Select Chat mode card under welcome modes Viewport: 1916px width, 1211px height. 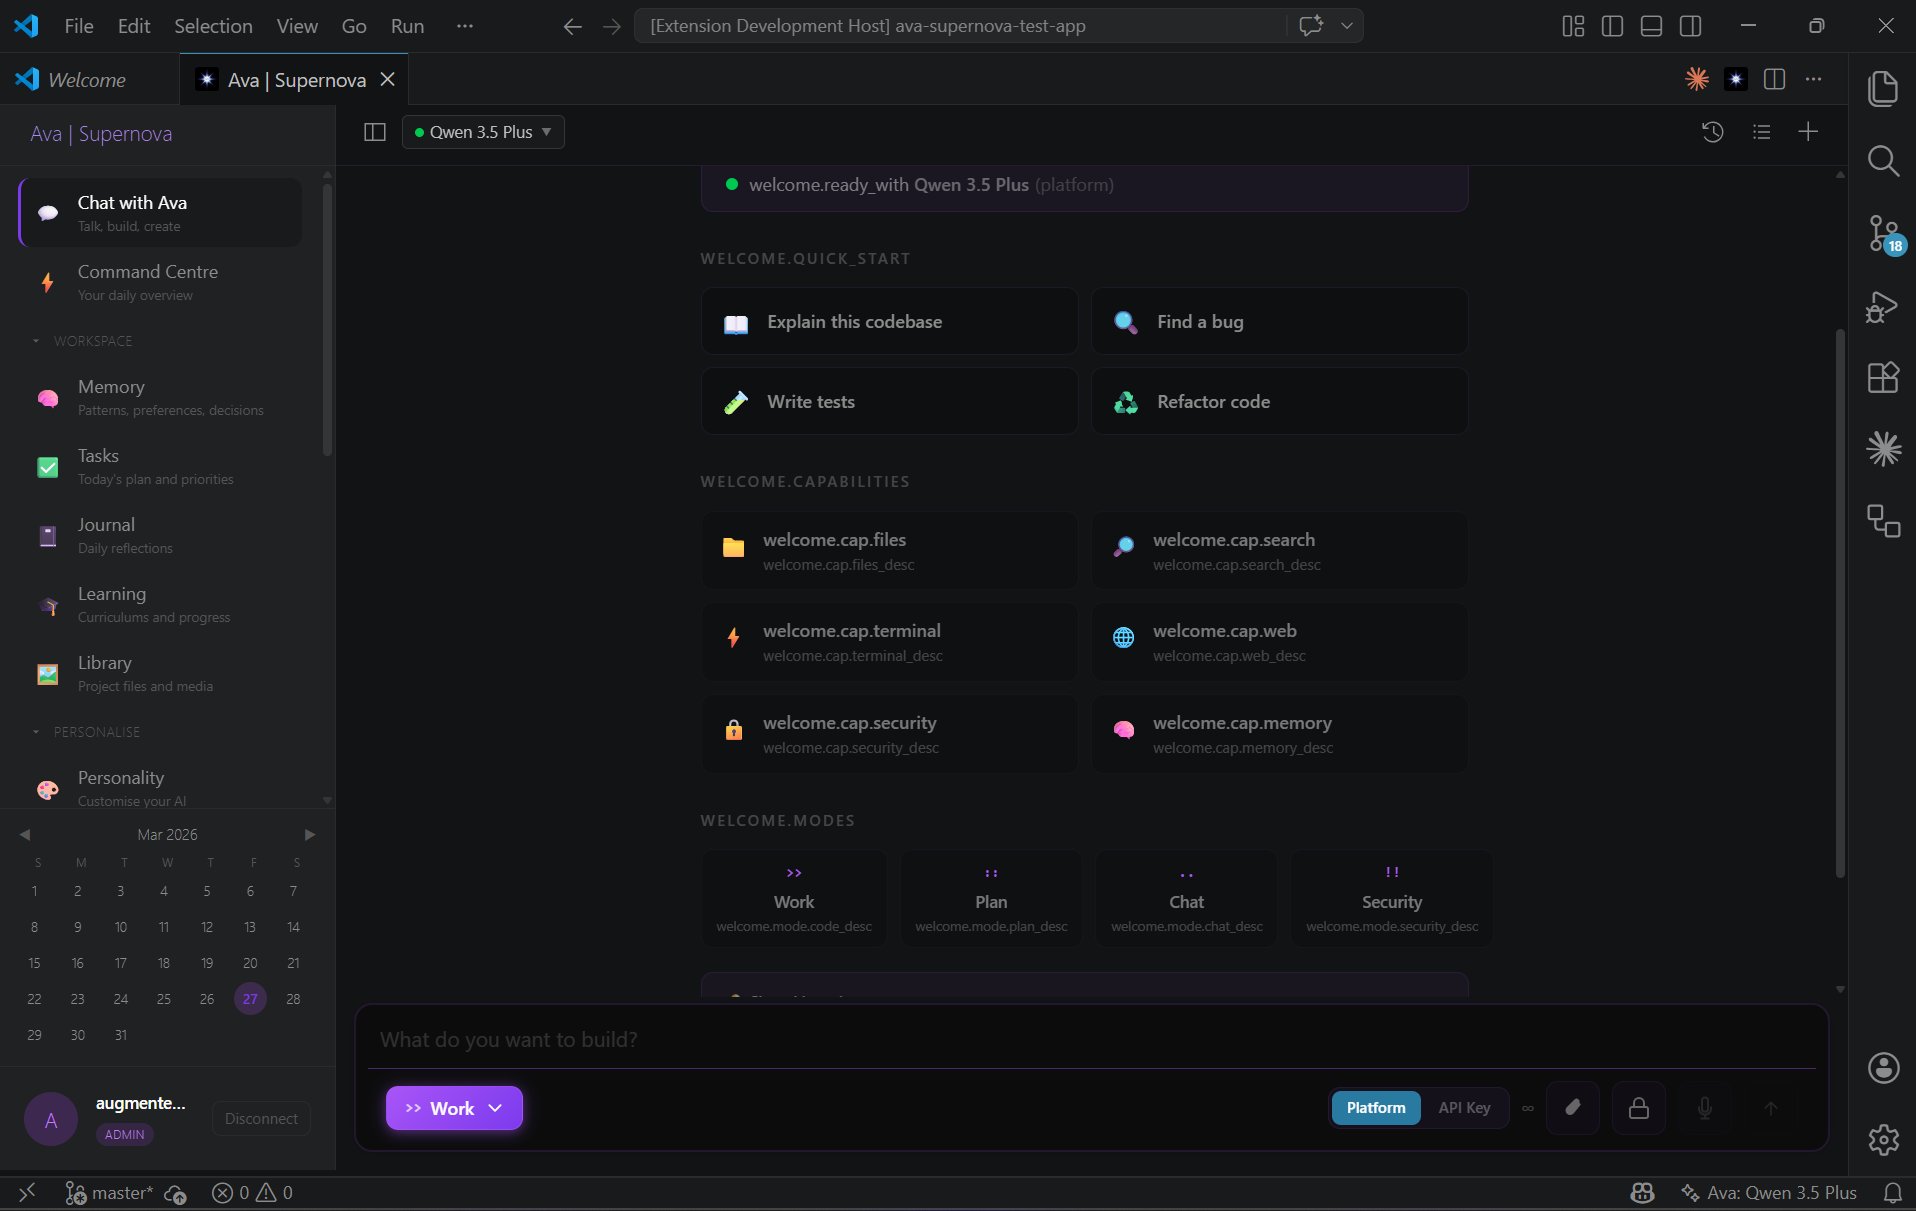[x=1186, y=898]
